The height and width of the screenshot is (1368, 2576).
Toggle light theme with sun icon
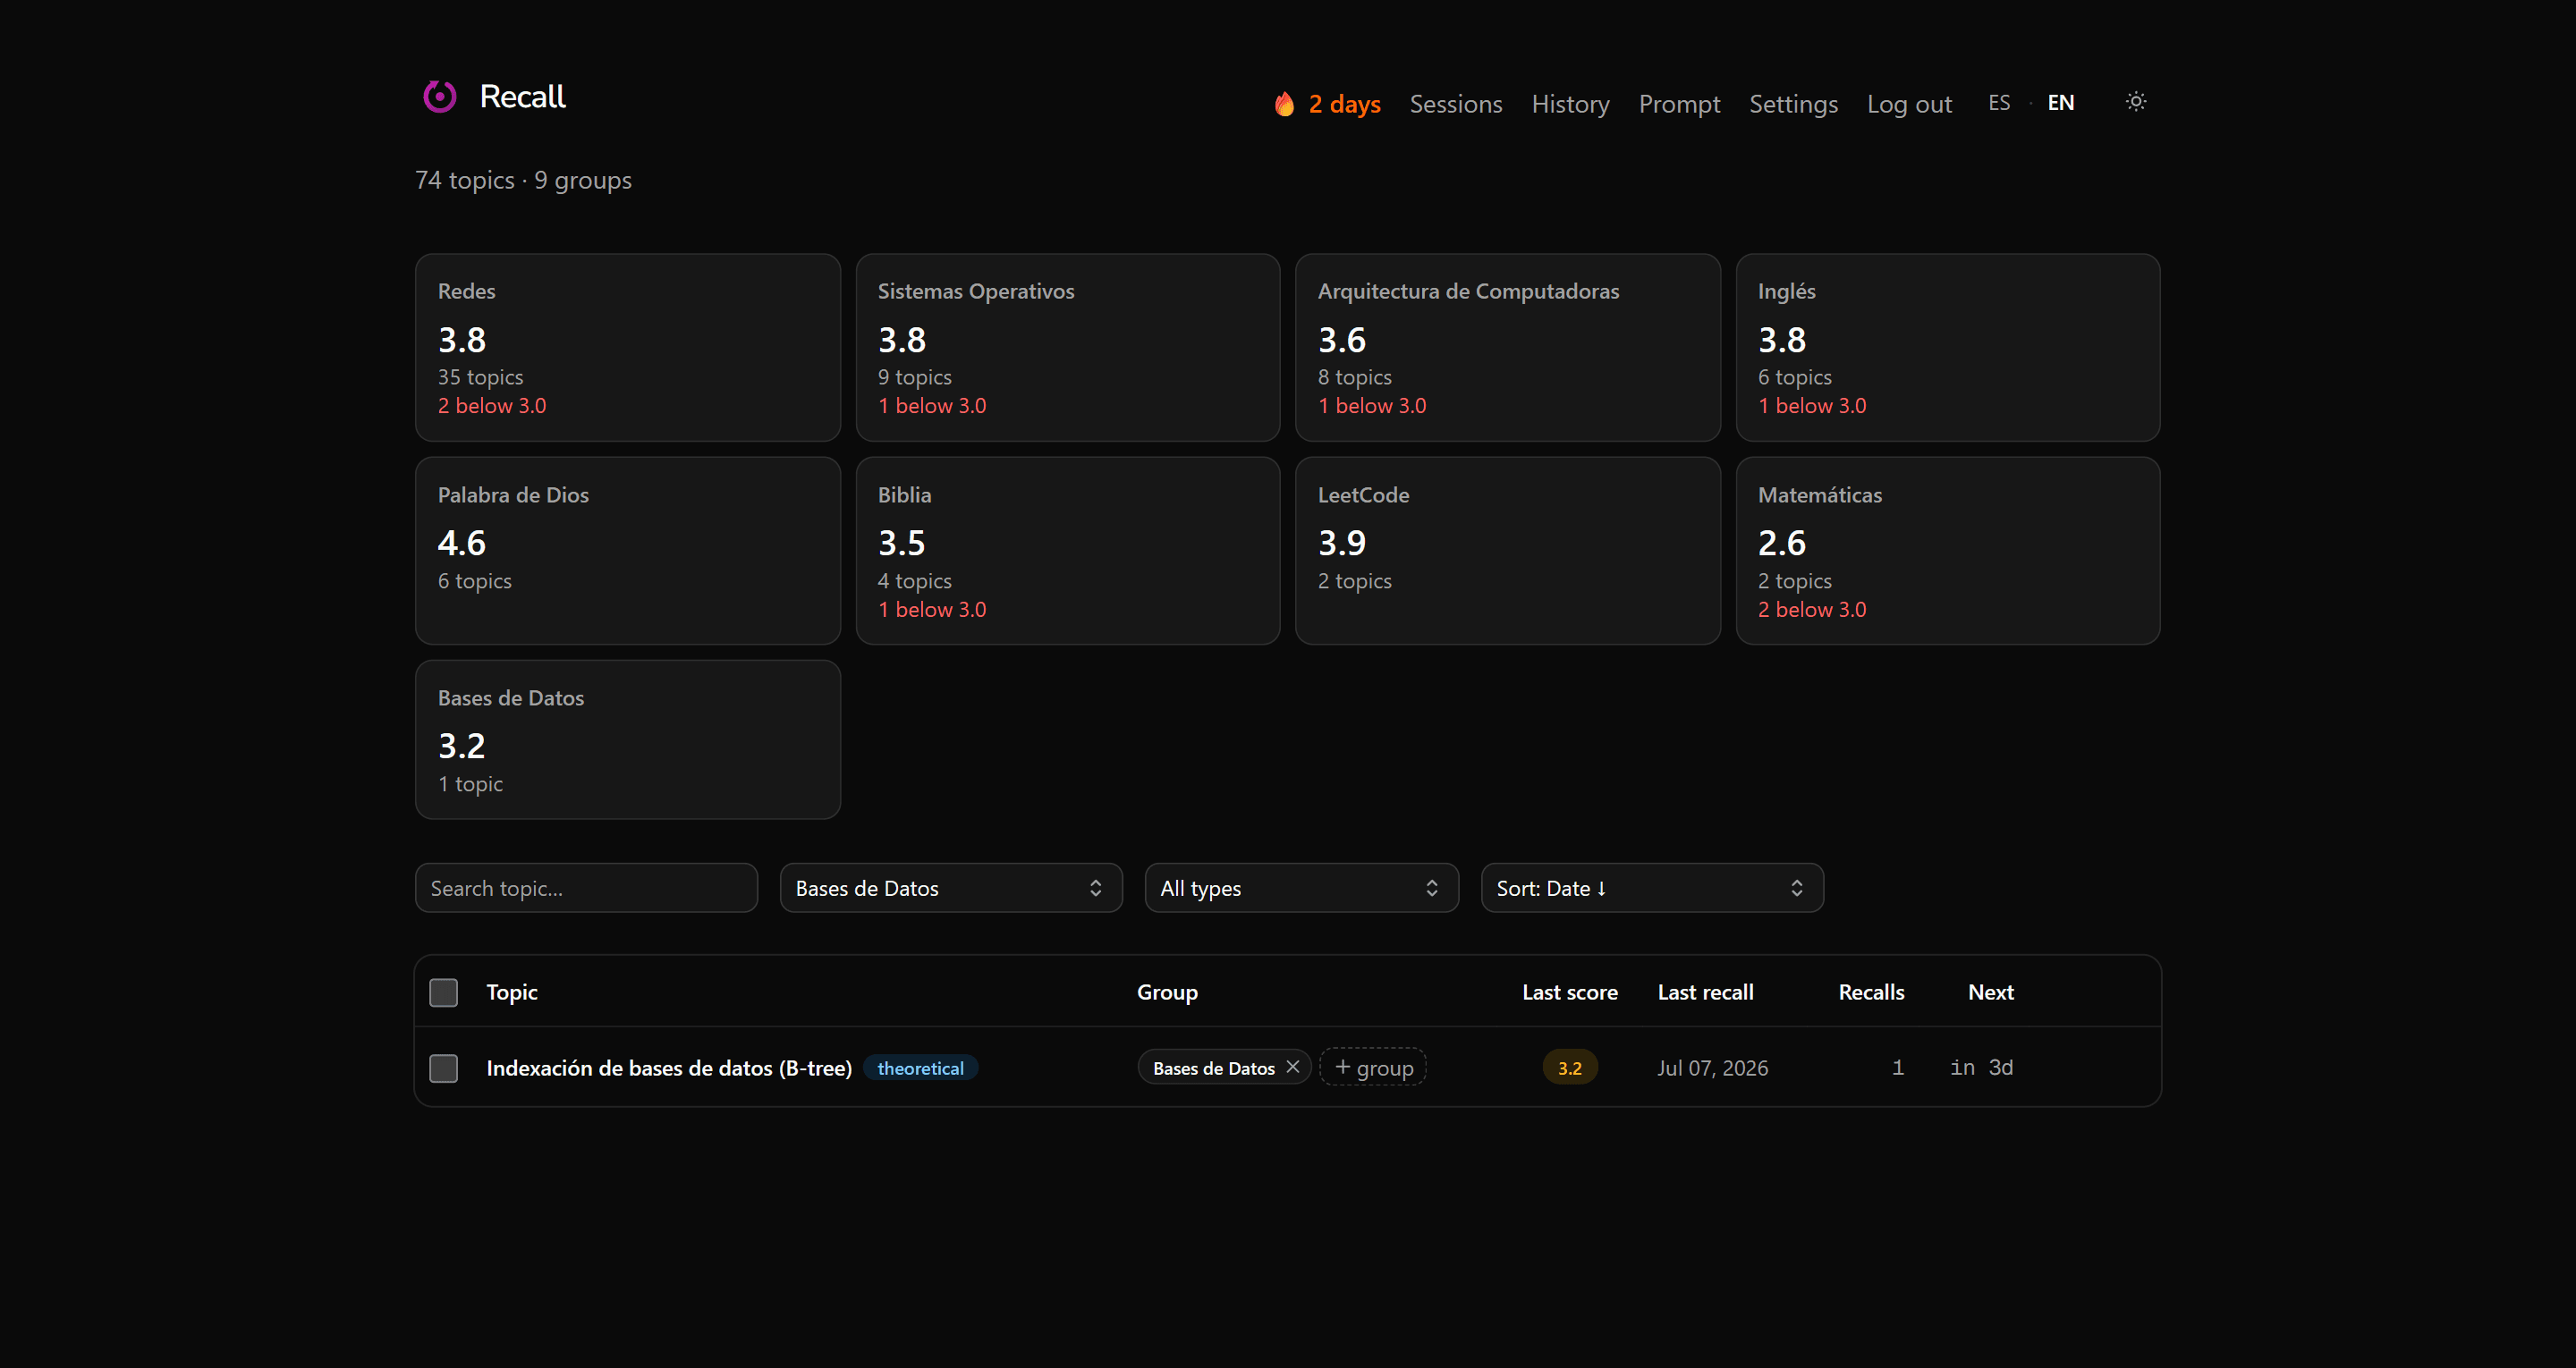click(x=2135, y=102)
